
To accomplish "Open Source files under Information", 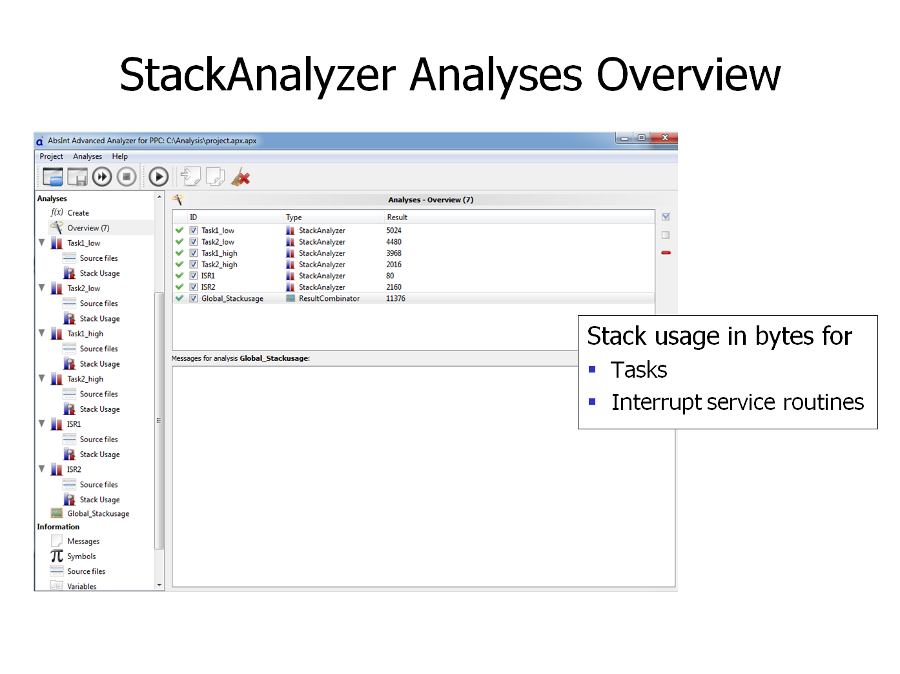I will click(86, 571).
